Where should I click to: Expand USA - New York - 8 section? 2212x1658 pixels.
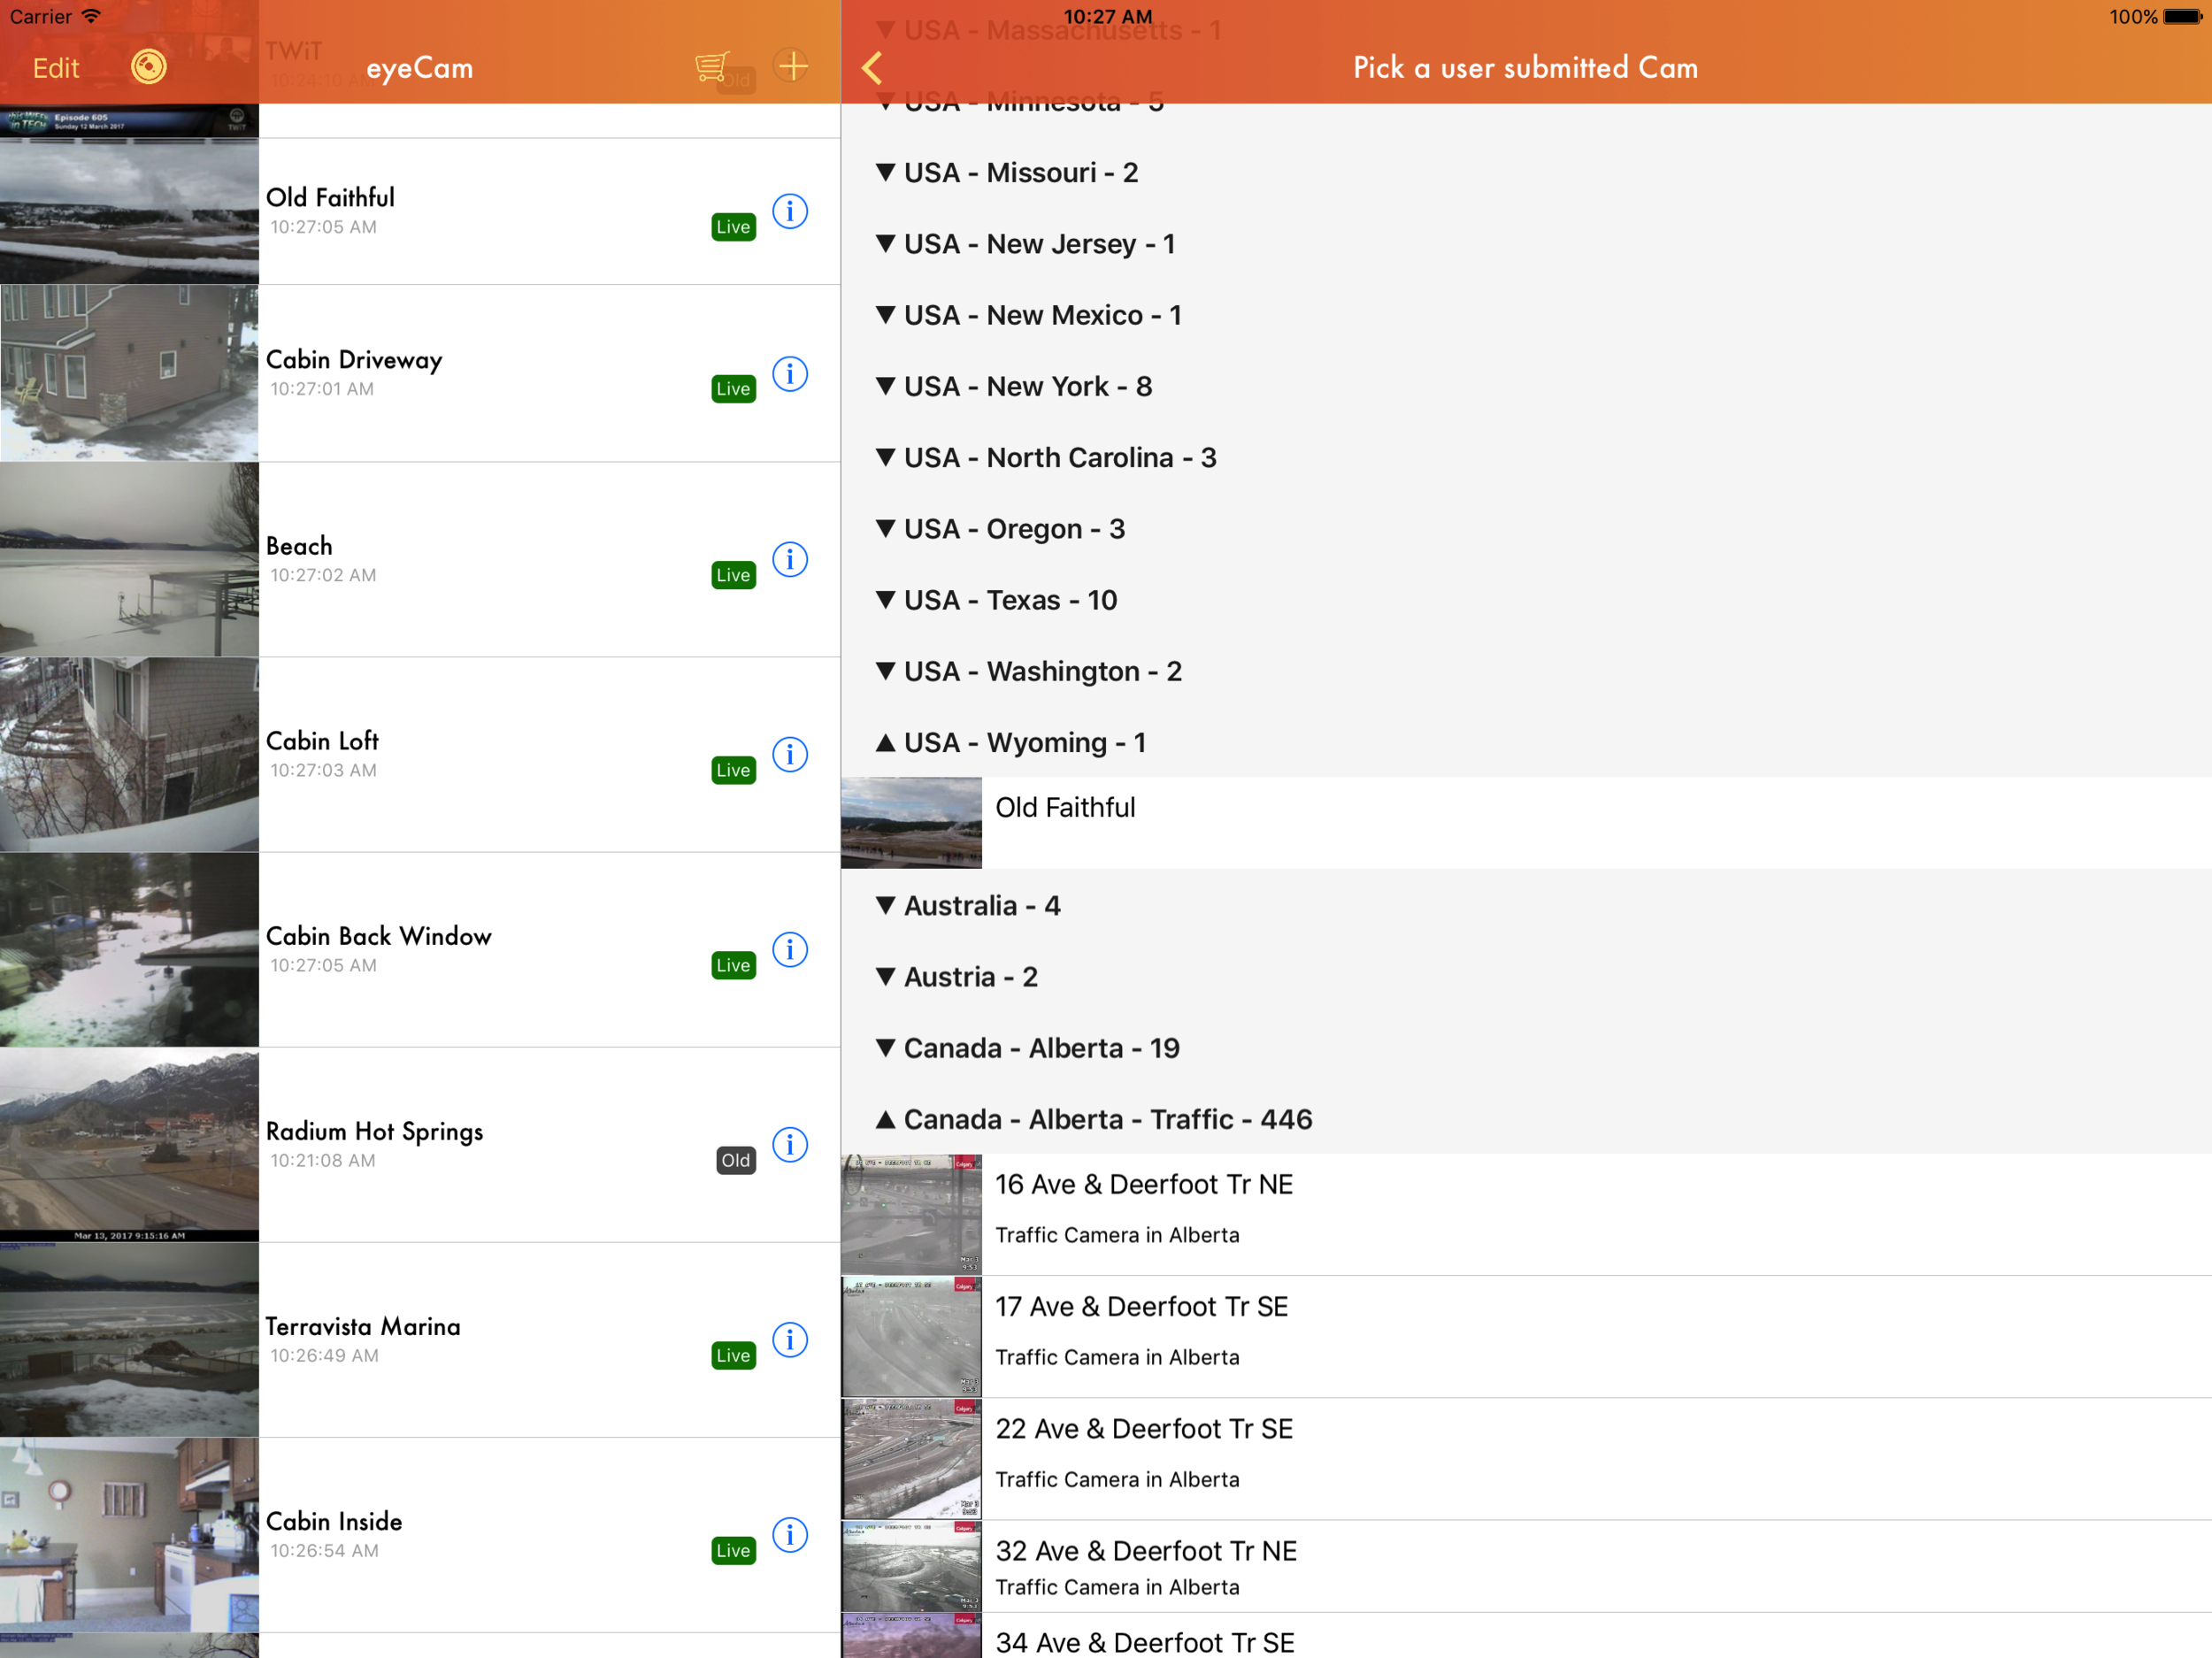pos(1526,386)
